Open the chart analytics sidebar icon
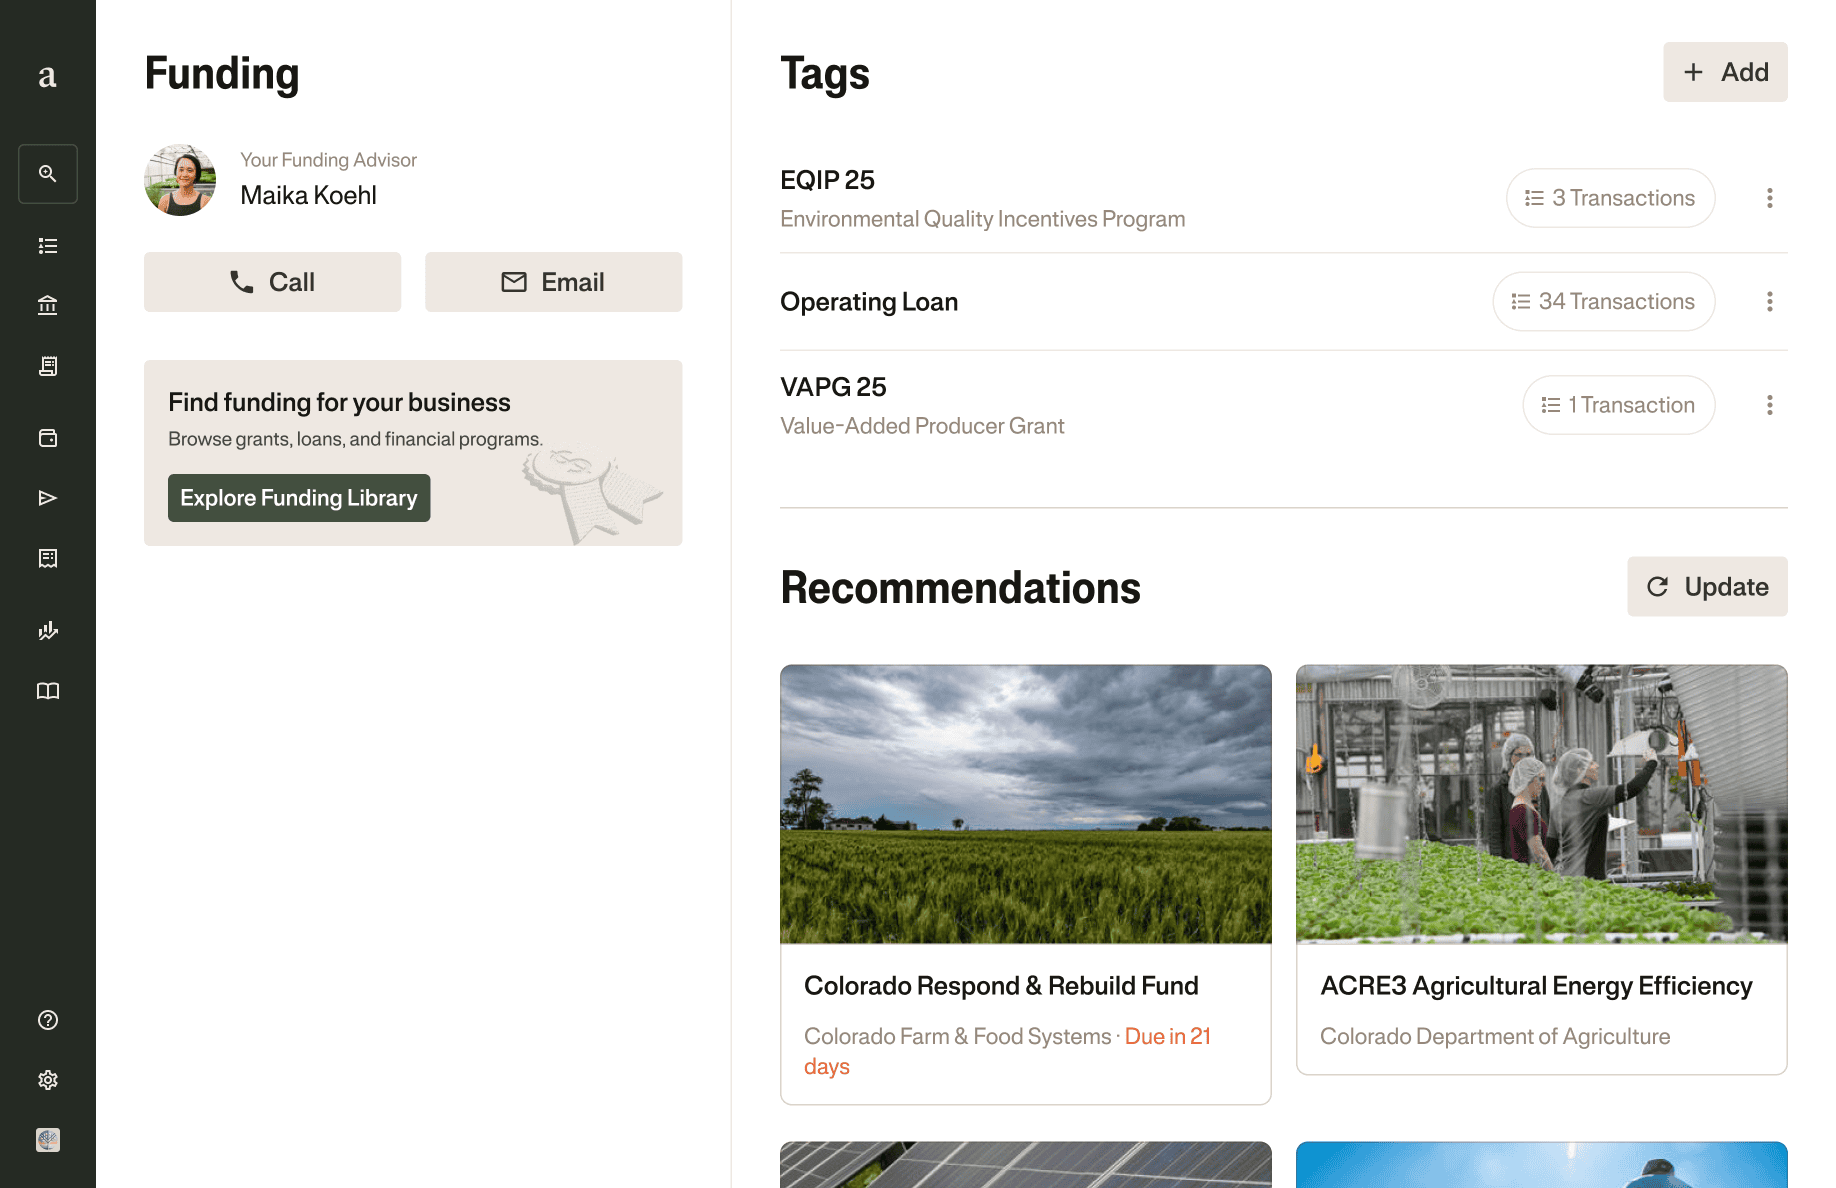This screenshot has height=1188, width=1836. pyautogui.click(x=47, y=630)
